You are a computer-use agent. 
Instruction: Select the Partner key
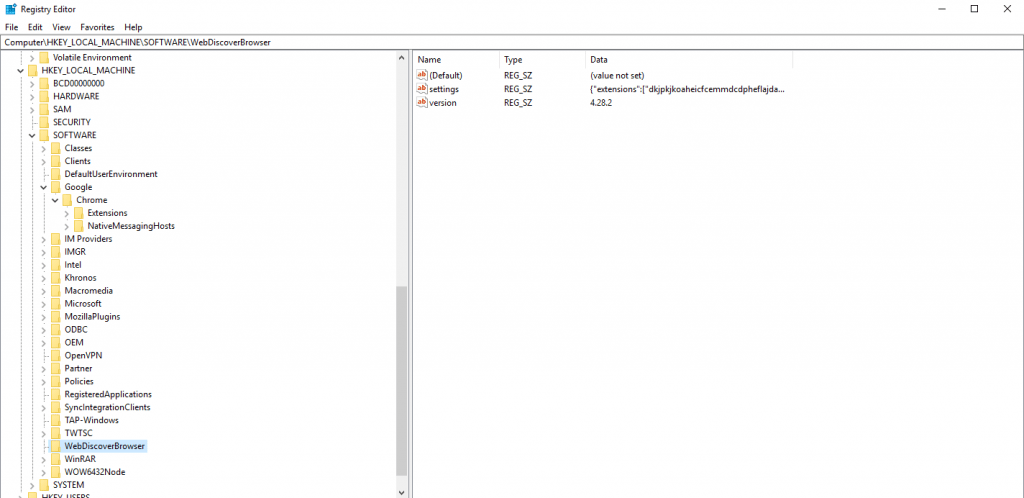78,368
